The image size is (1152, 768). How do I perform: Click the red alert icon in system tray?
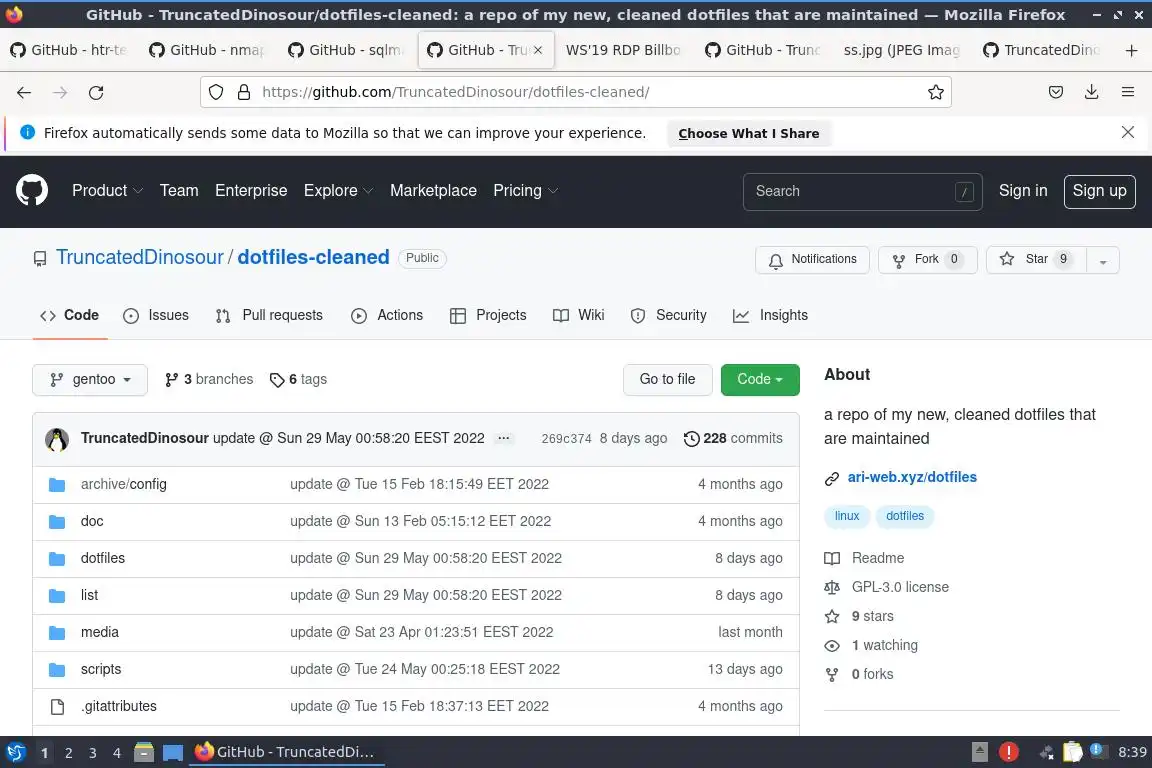pos(1009,752)
